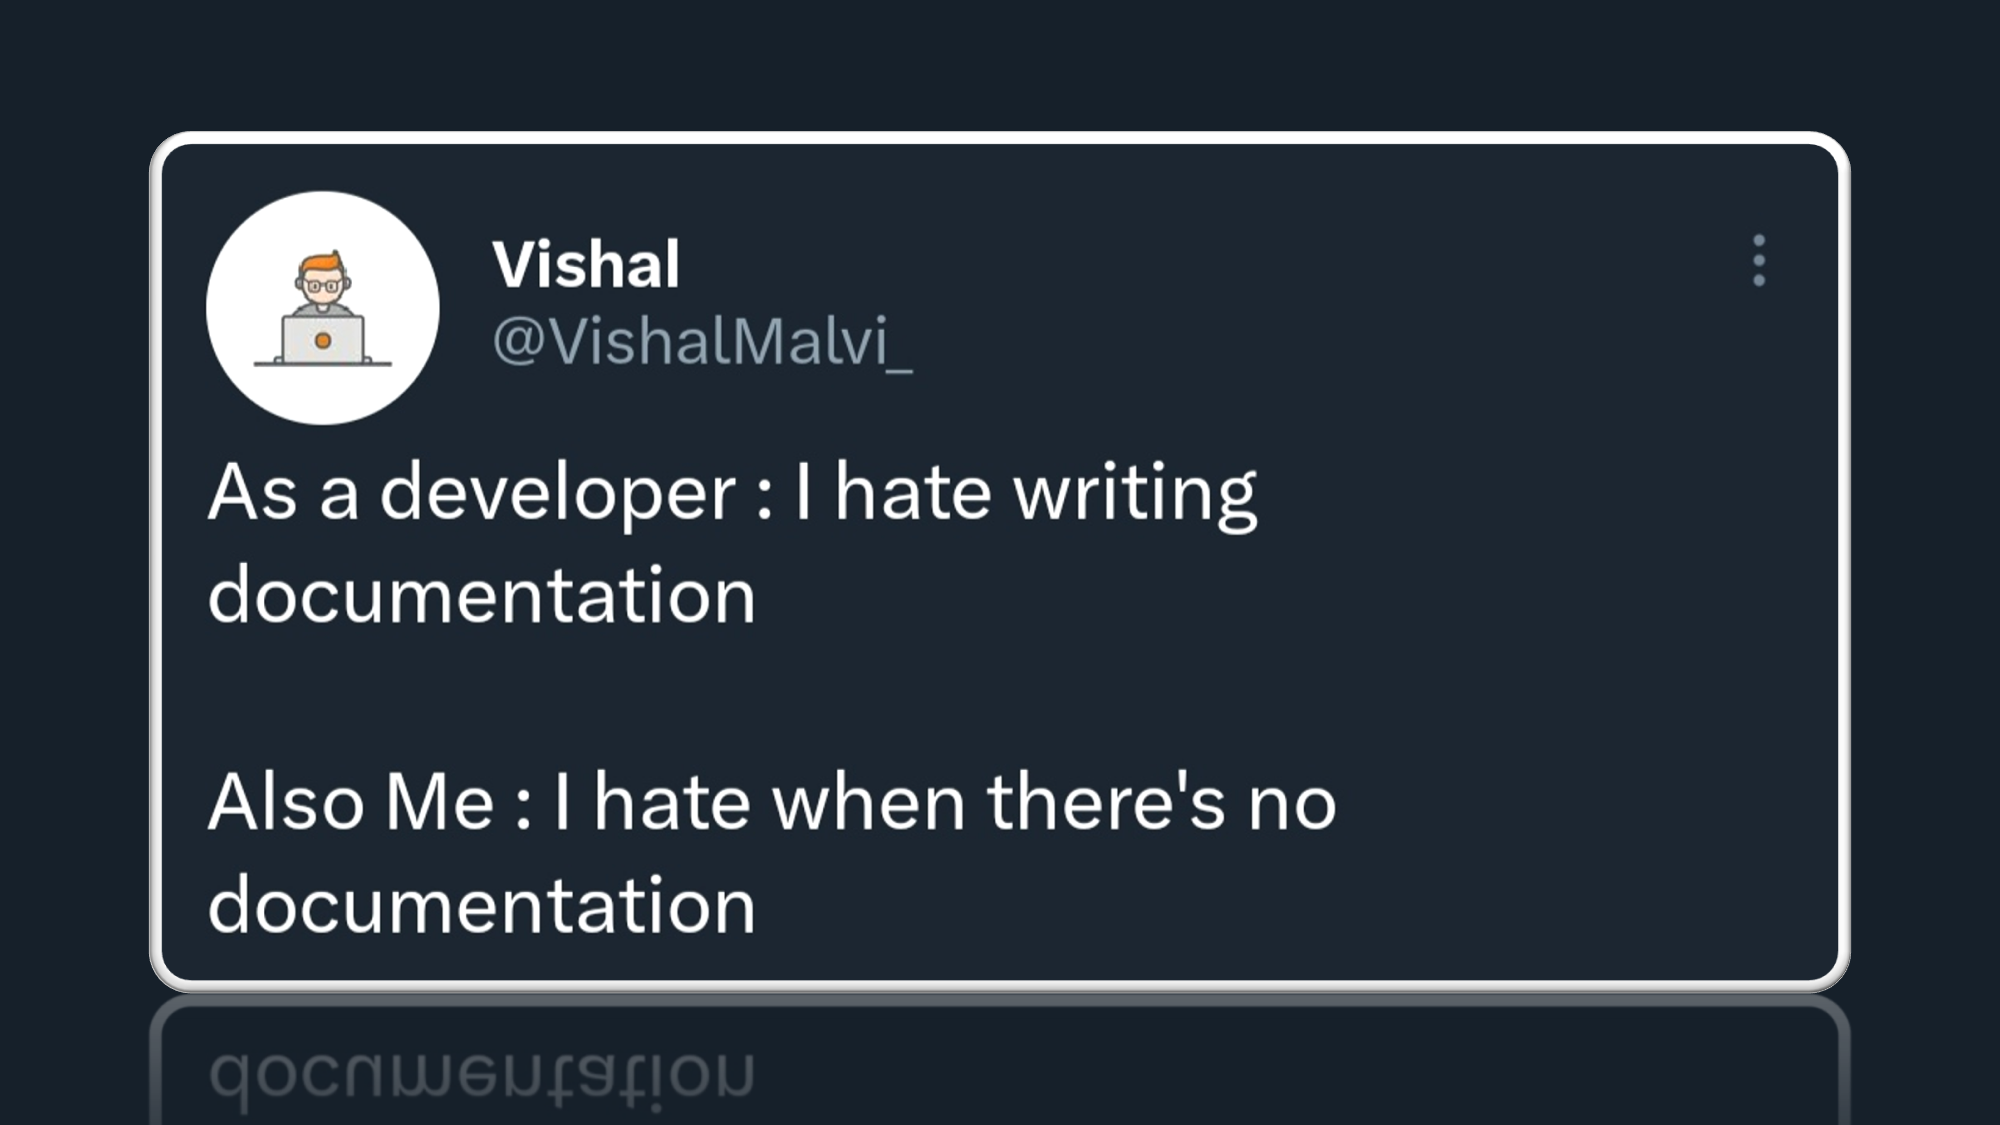
Task: Click the orange dot on the avatar's laptop
Action: pos(322,341)
